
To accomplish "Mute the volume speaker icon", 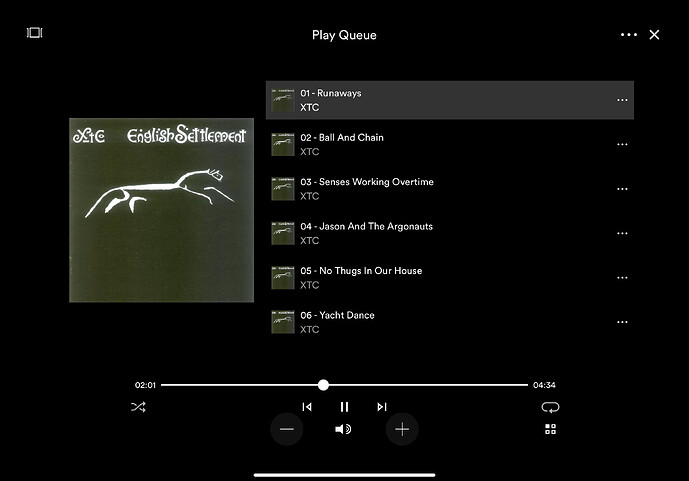I will click(343, 429).
